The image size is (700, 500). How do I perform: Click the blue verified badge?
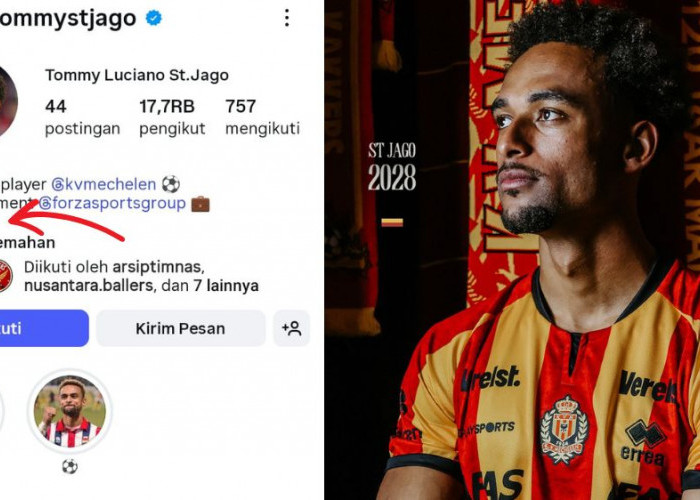154,18
